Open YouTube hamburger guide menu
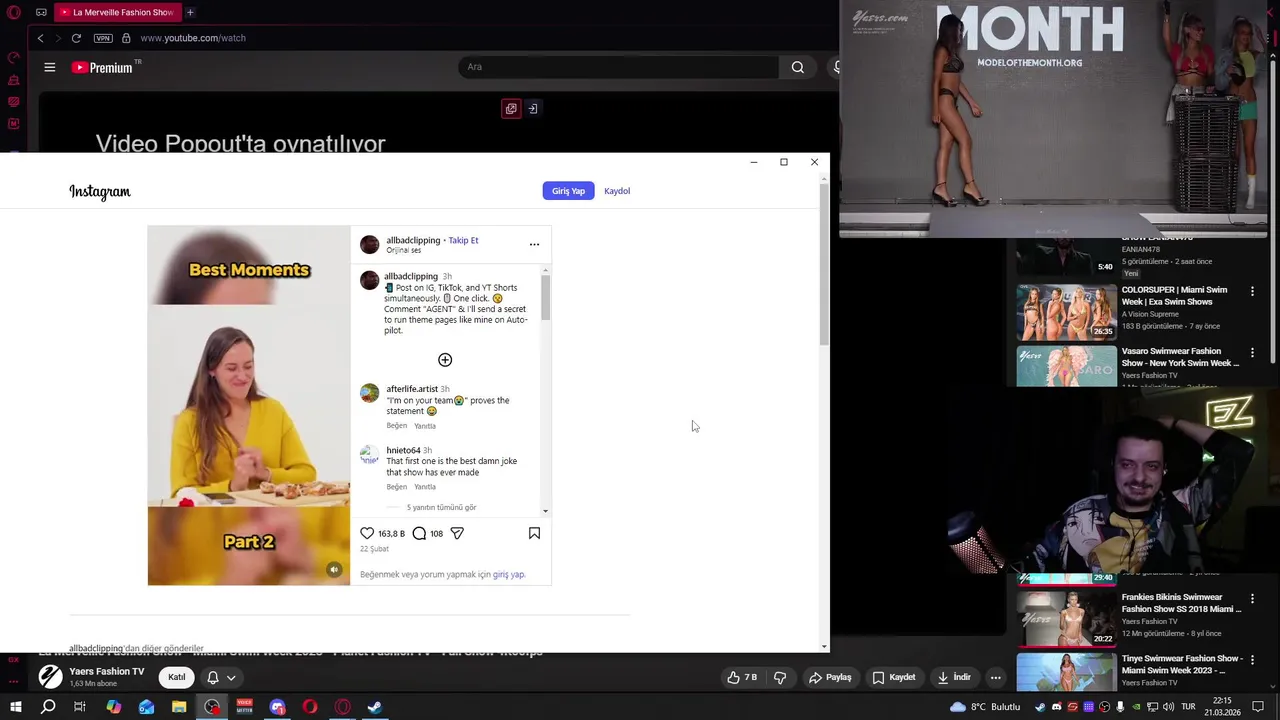1280x720 pixels. click(49, 67)
